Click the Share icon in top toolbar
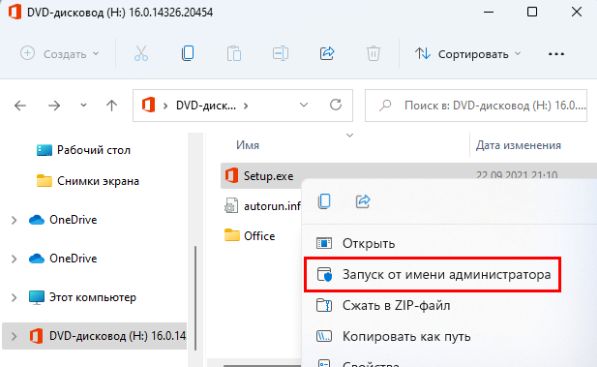 click(327, 54)
